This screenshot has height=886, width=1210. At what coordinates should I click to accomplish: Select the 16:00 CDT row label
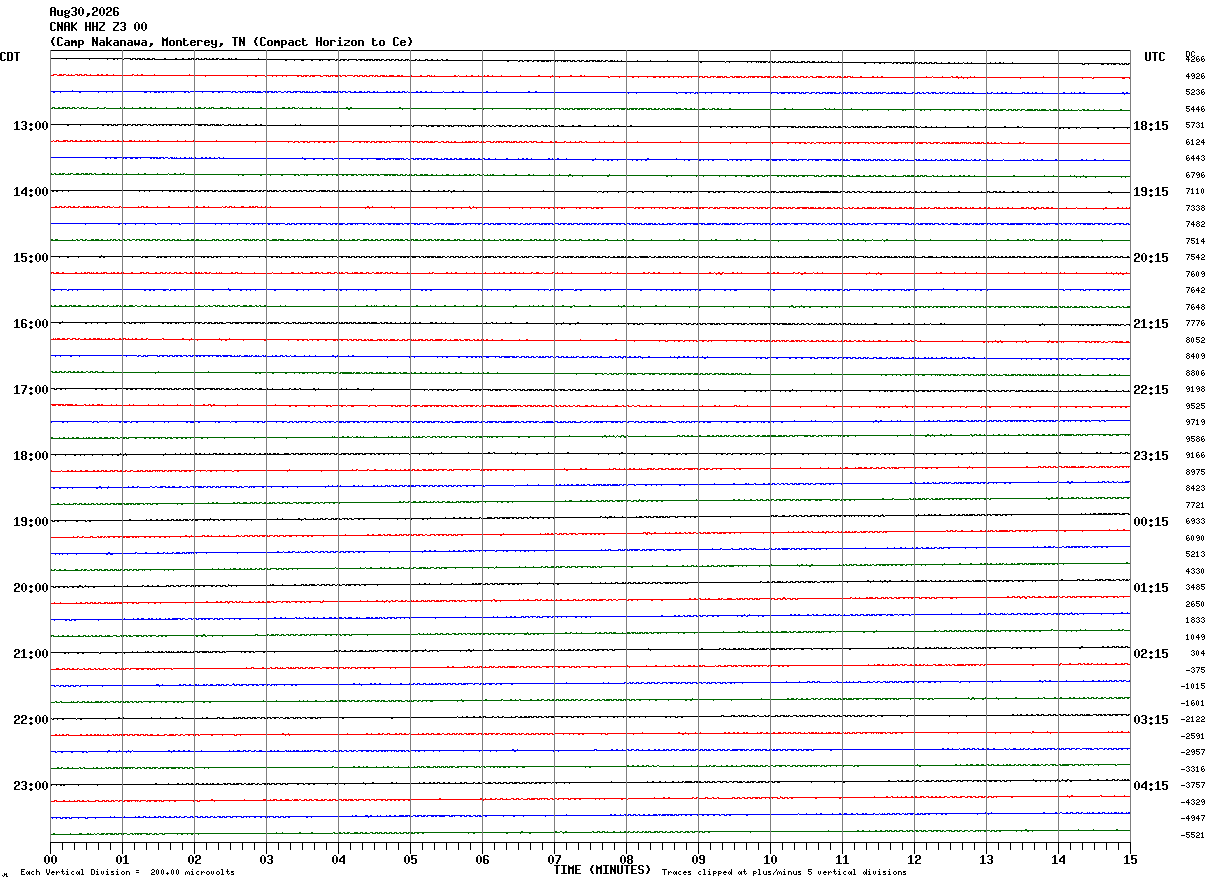click(30, 324)
